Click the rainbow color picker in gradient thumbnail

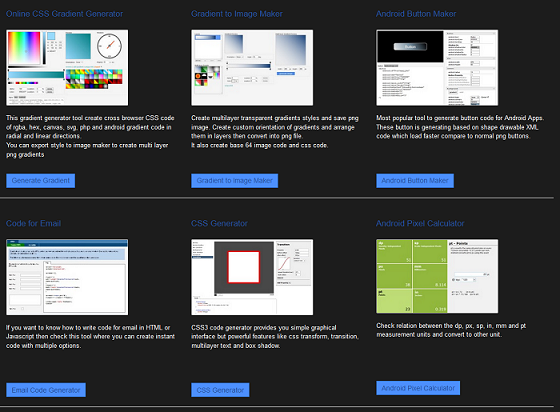[24, 48]
